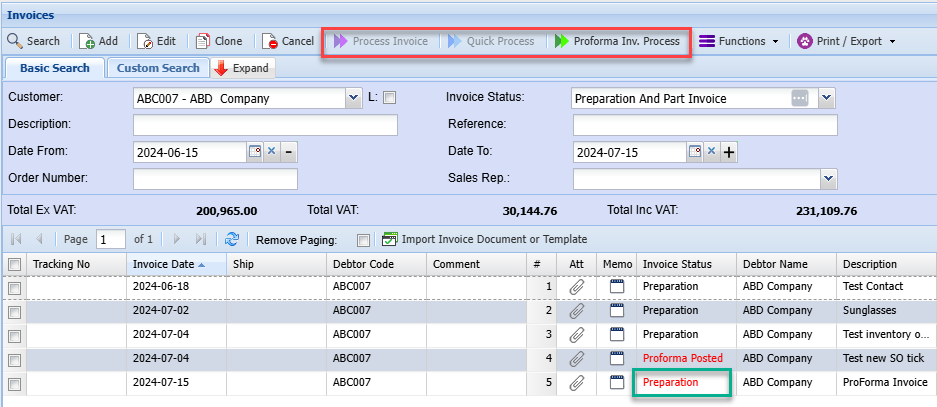The image size is (937, 407).
Task: Open attachment for invoice row 1
Action: (x=576, y=286)
